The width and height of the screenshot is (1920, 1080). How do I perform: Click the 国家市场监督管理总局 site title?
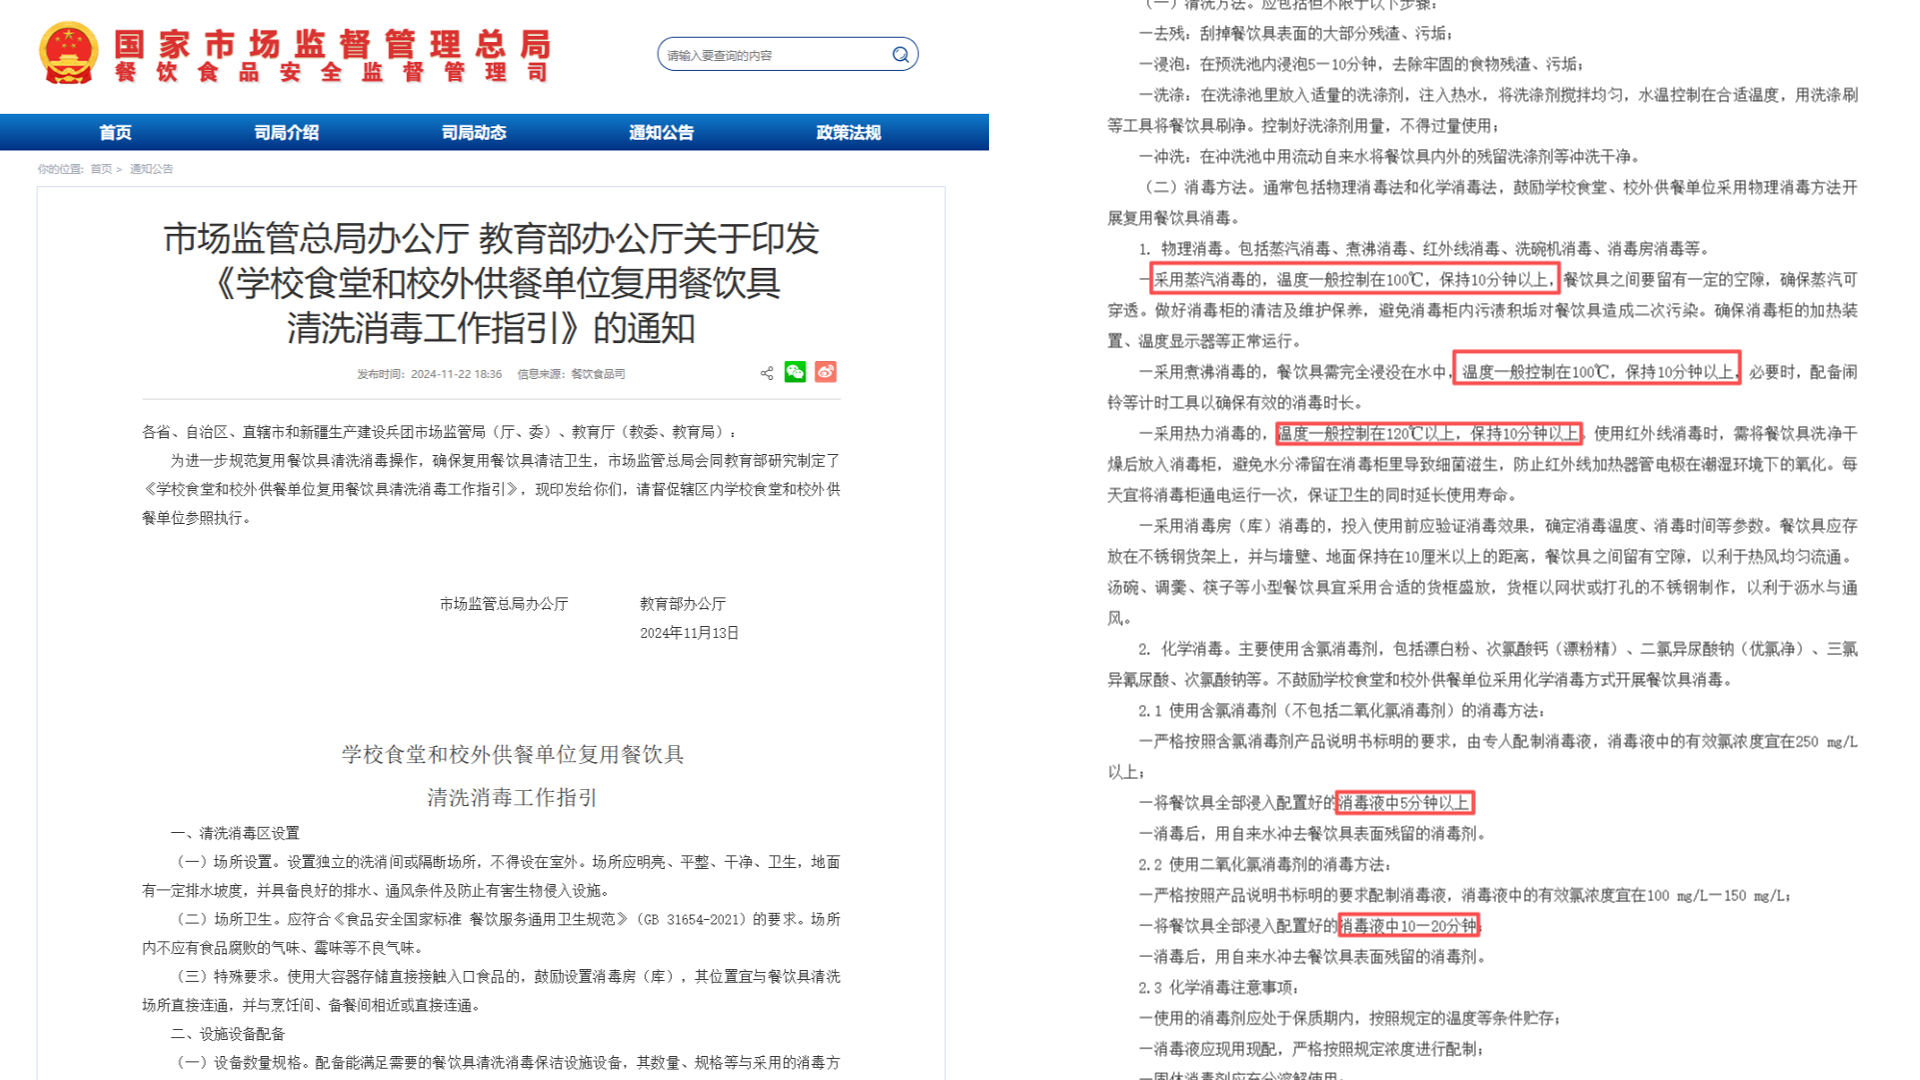[x=332, y=44]
